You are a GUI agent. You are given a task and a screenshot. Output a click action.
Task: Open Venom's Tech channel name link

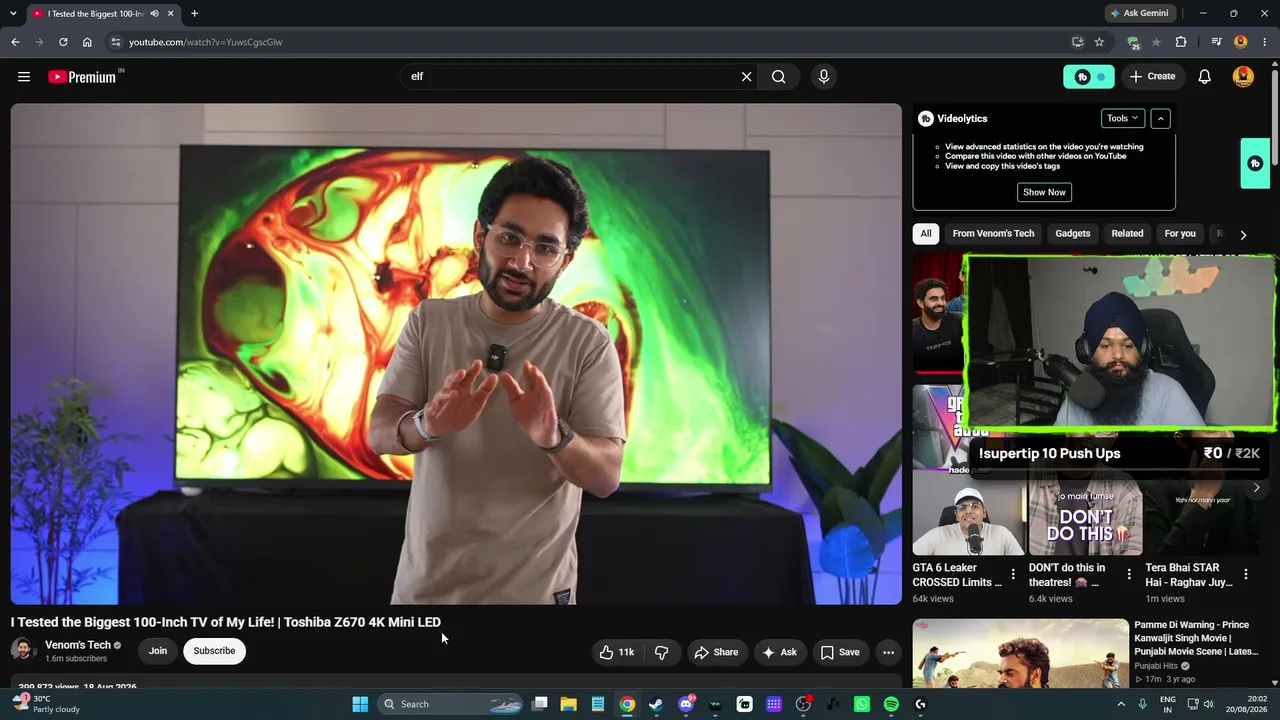(x=78, y=645)
